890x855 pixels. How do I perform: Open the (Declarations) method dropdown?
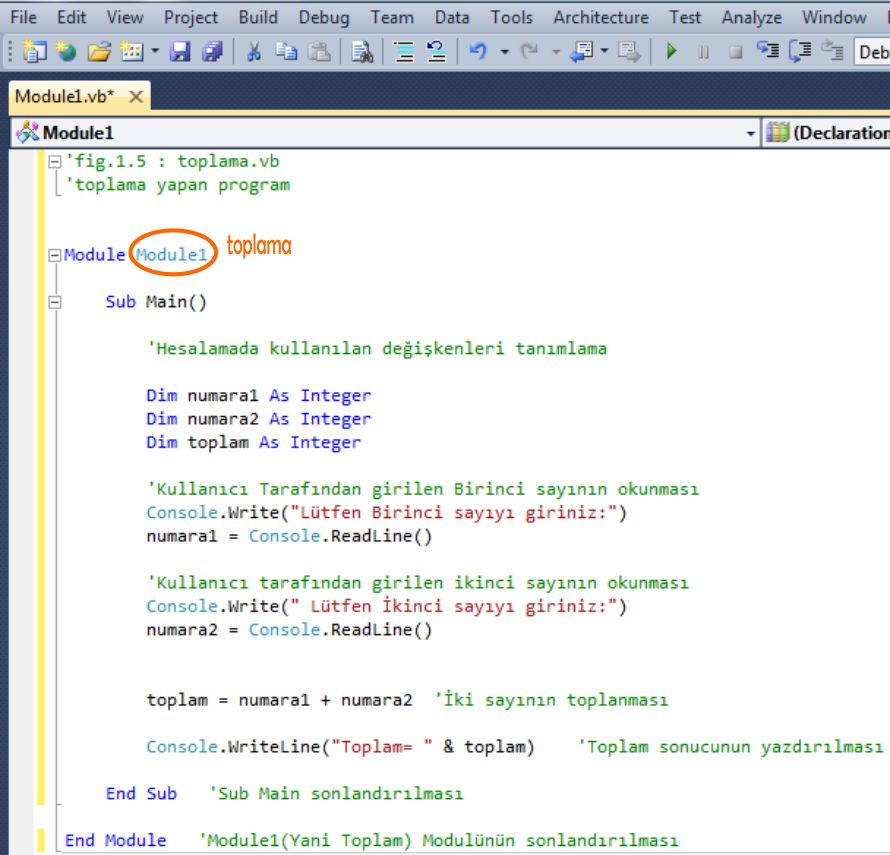tap(826, 133)
